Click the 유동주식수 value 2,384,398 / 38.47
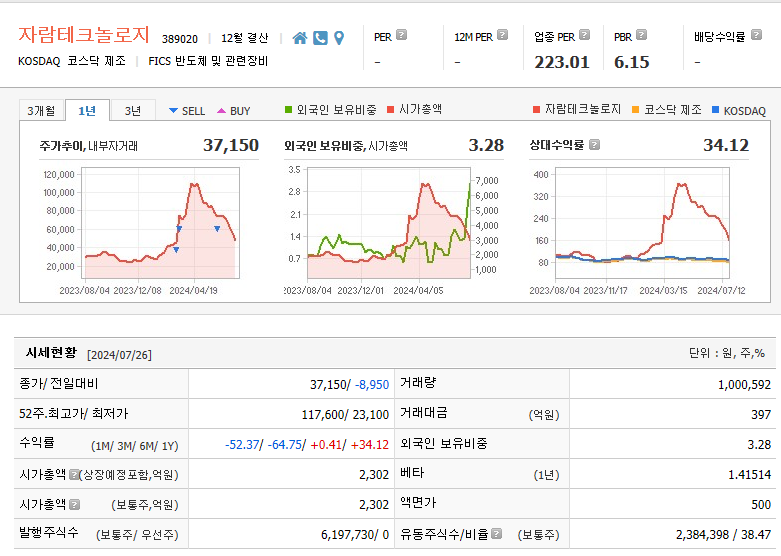 tap(723, 535)
